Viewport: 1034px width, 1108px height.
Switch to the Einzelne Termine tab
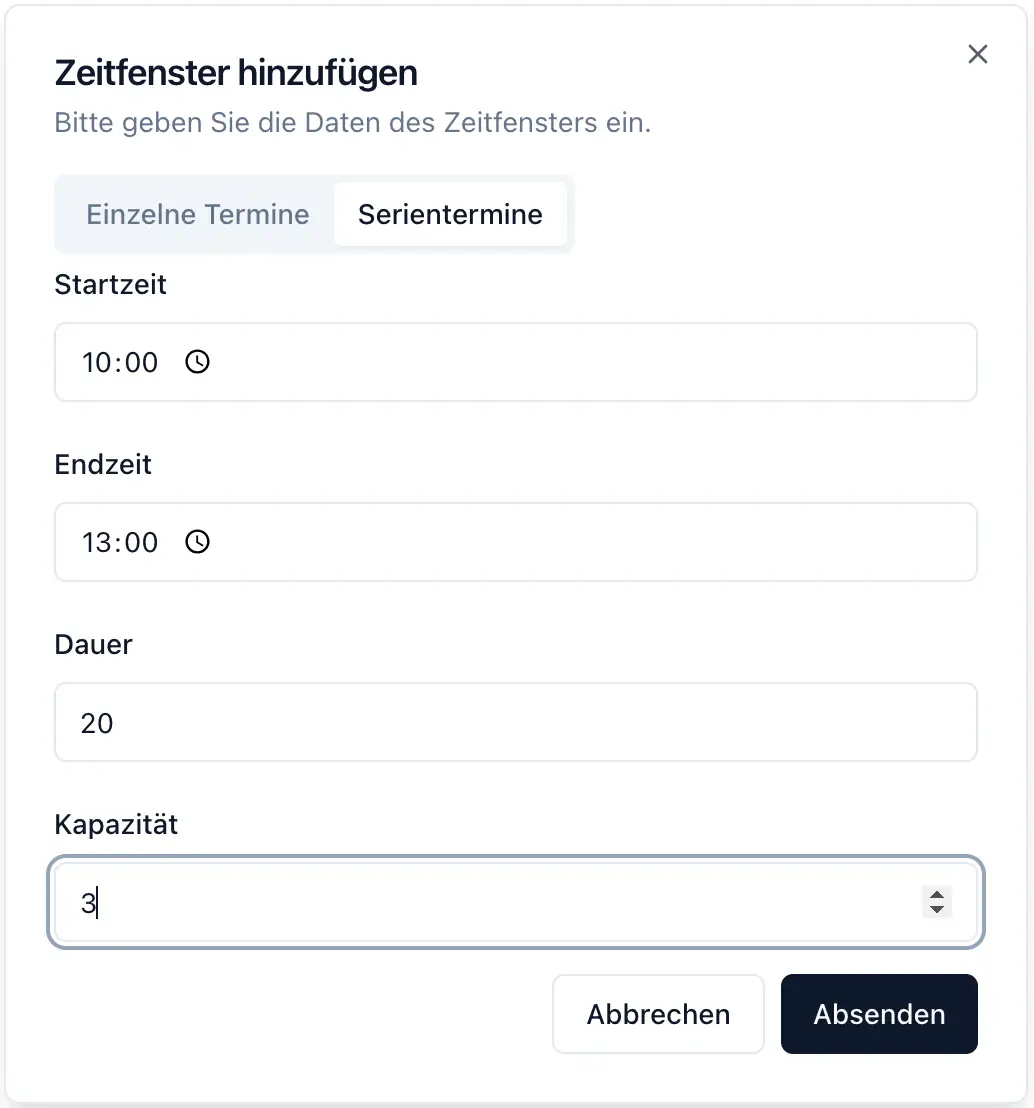197,215
